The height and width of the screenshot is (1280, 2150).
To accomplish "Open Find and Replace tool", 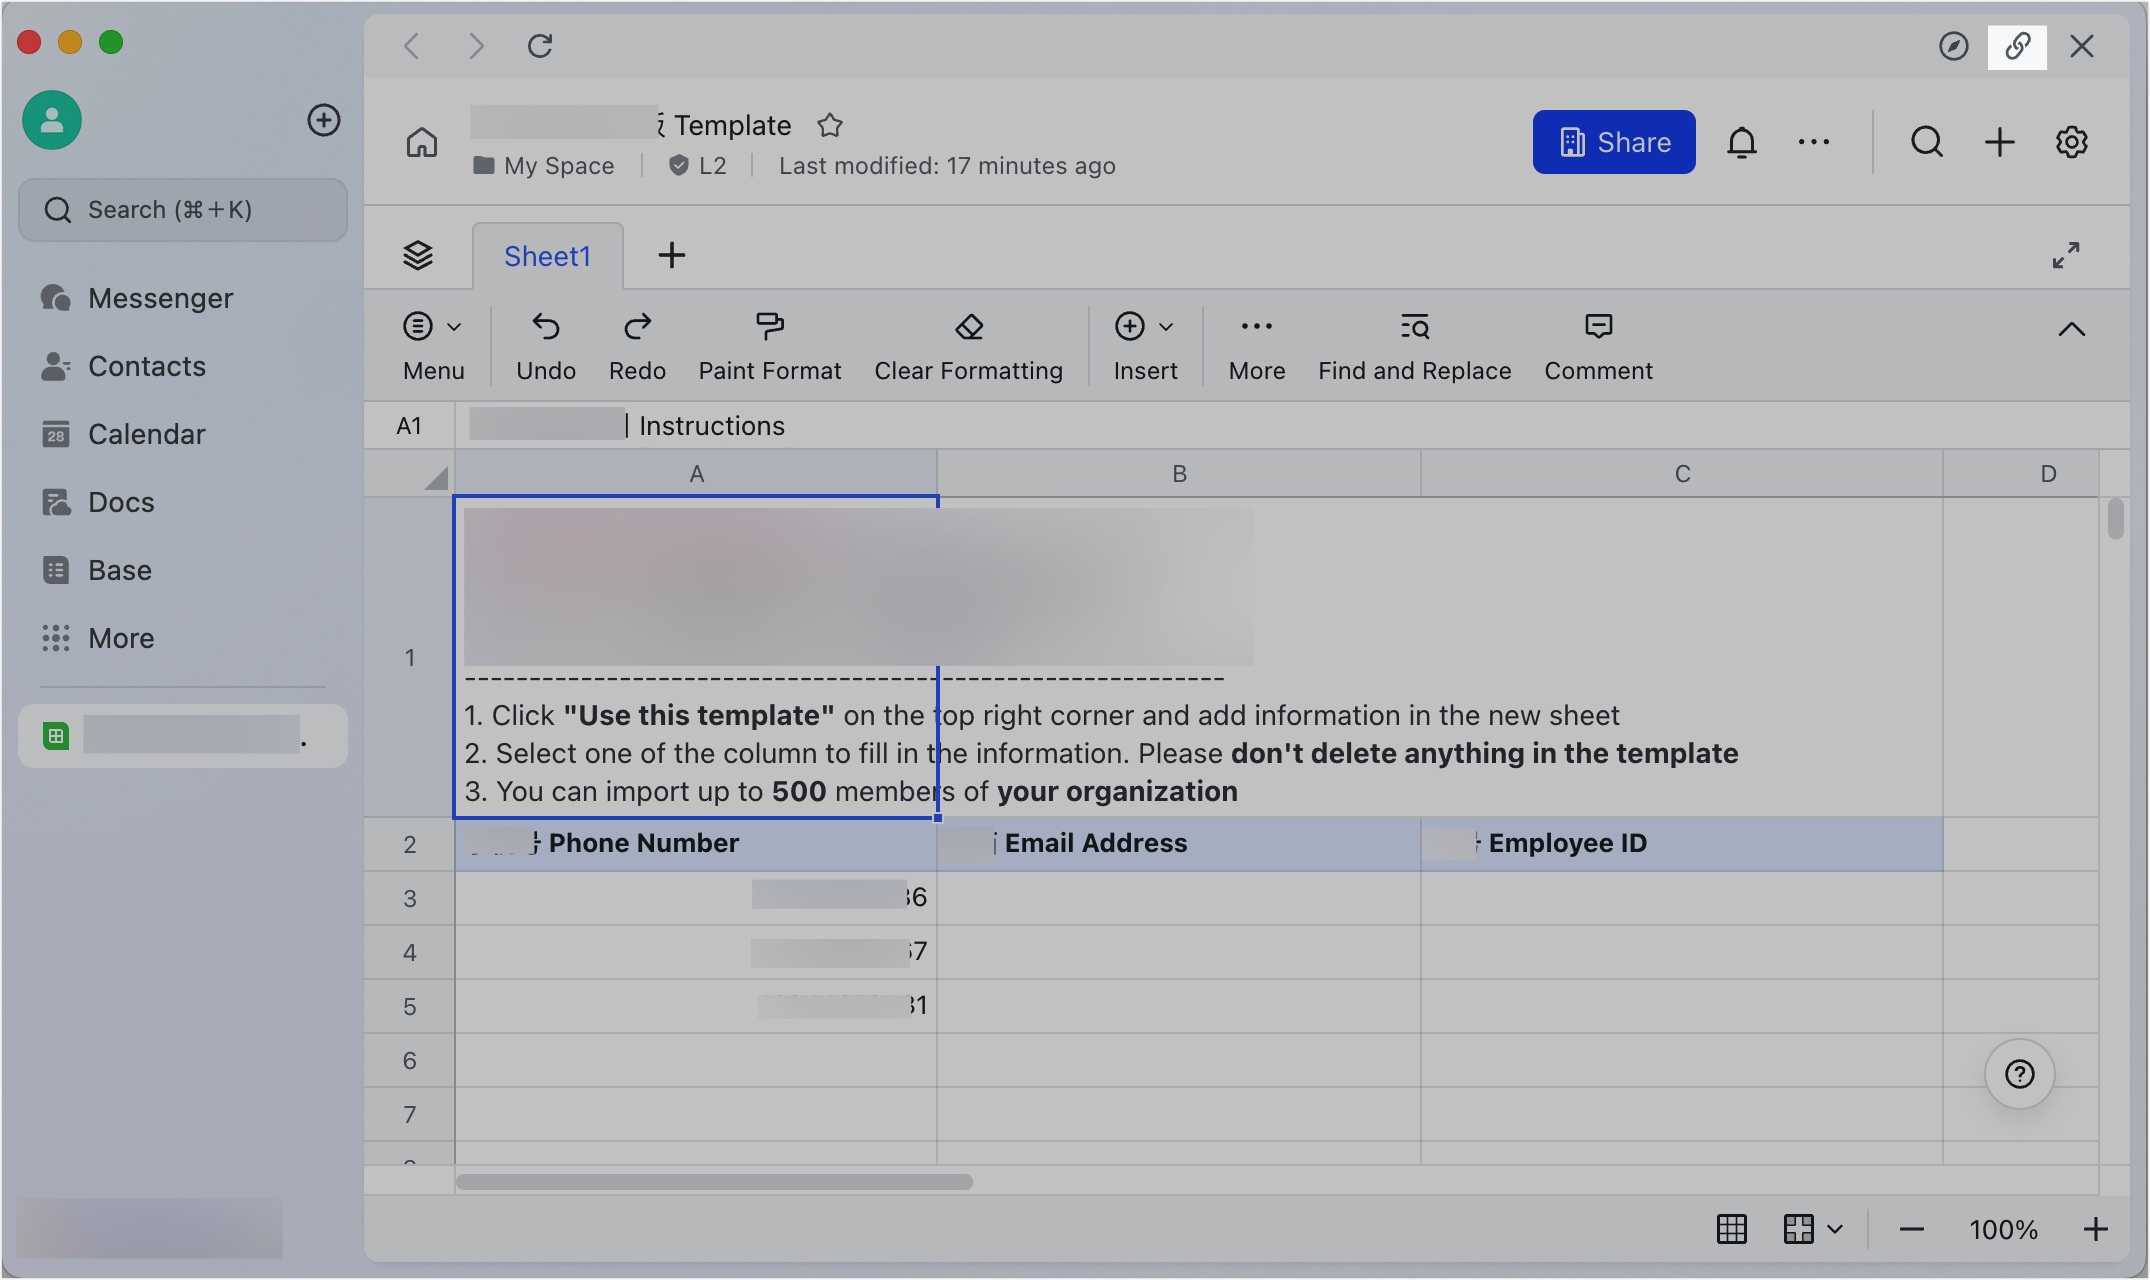I will [x=1414, y=327].
